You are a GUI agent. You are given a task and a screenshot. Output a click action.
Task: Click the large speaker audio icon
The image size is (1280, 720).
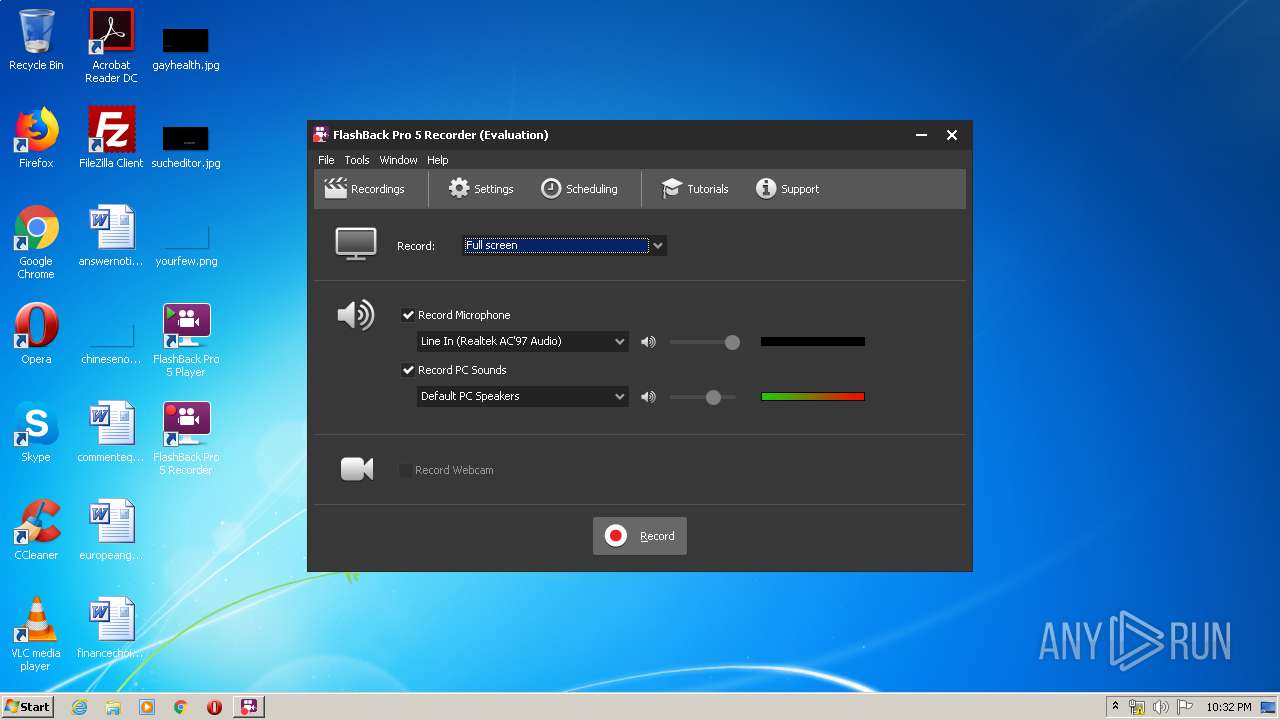click(x=355, y=316)
